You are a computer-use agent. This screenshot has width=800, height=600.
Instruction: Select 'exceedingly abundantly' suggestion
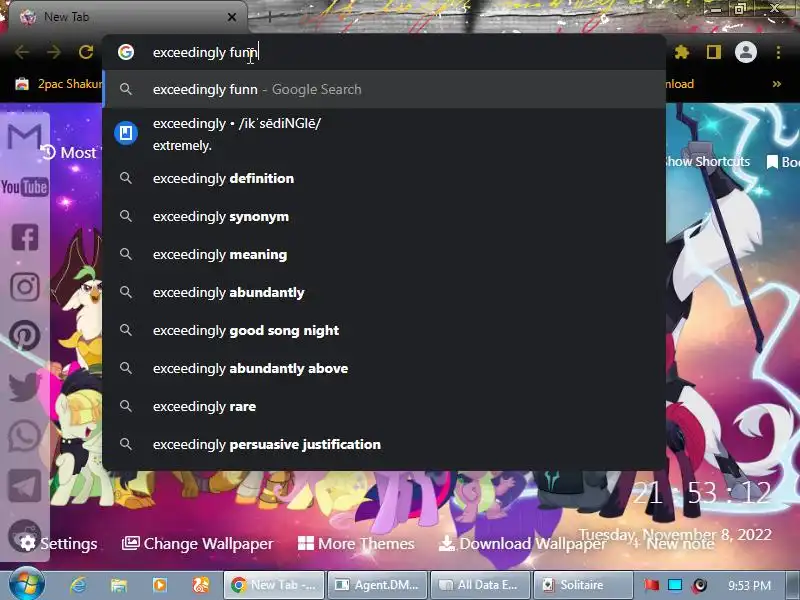(384, 292)
